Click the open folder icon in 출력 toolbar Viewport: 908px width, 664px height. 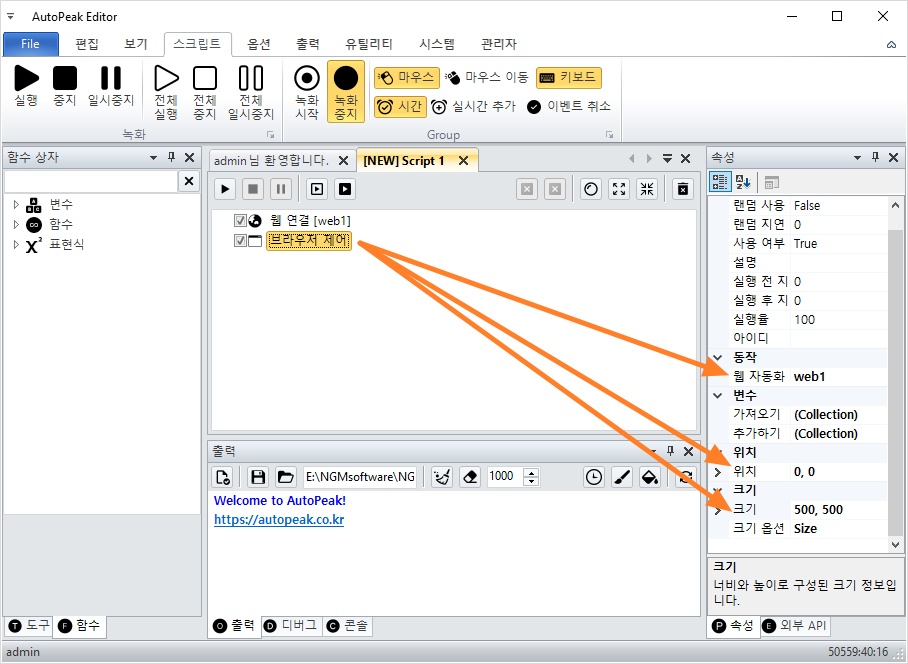tap(285, 477)
